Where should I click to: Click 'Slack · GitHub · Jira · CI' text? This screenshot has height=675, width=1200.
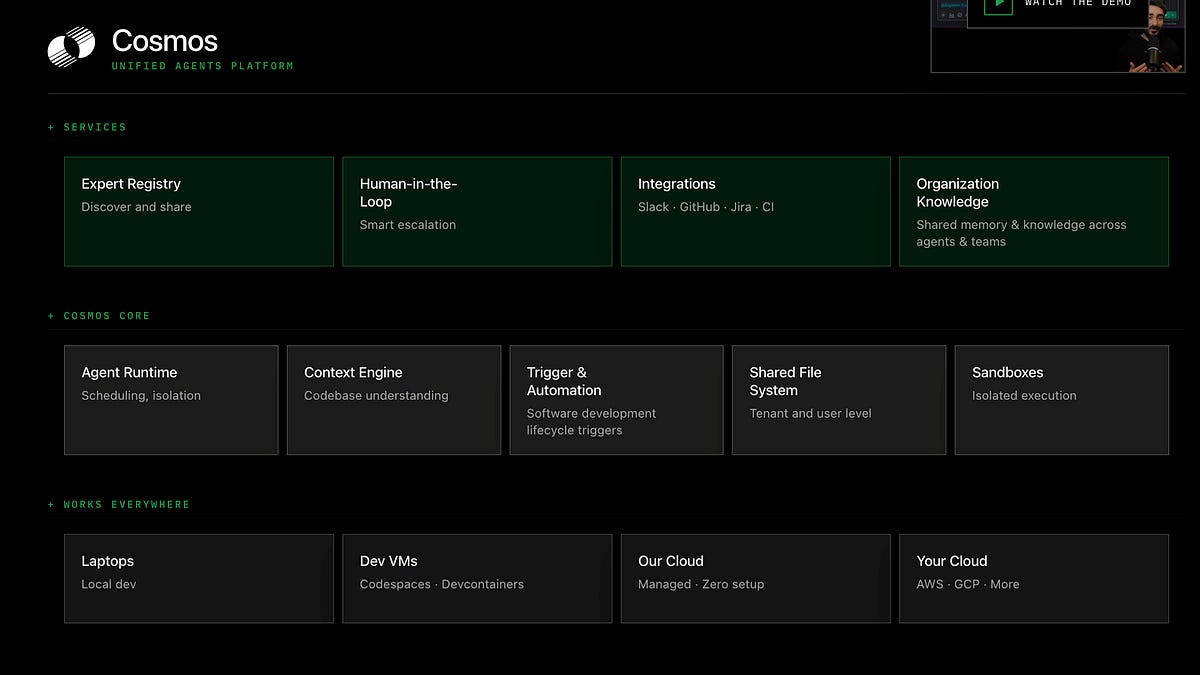(706, 207)
